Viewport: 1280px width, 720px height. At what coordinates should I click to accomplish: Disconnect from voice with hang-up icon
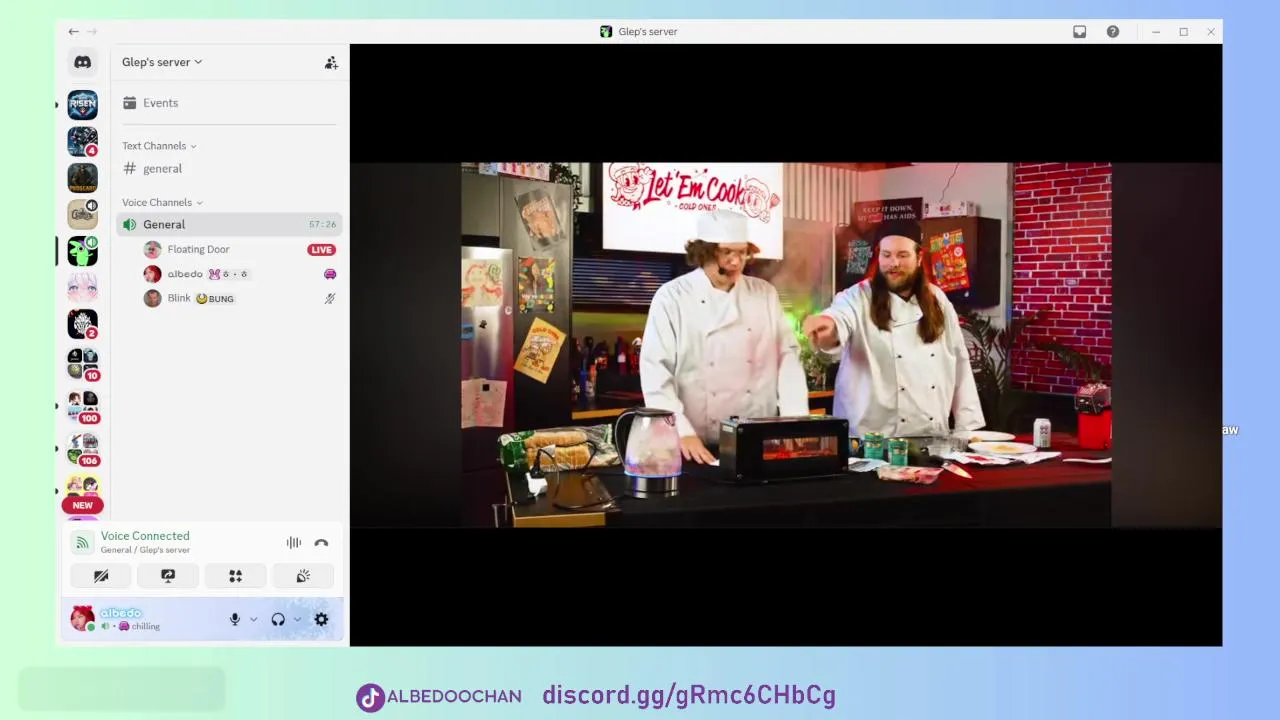[x=321, y=543]
